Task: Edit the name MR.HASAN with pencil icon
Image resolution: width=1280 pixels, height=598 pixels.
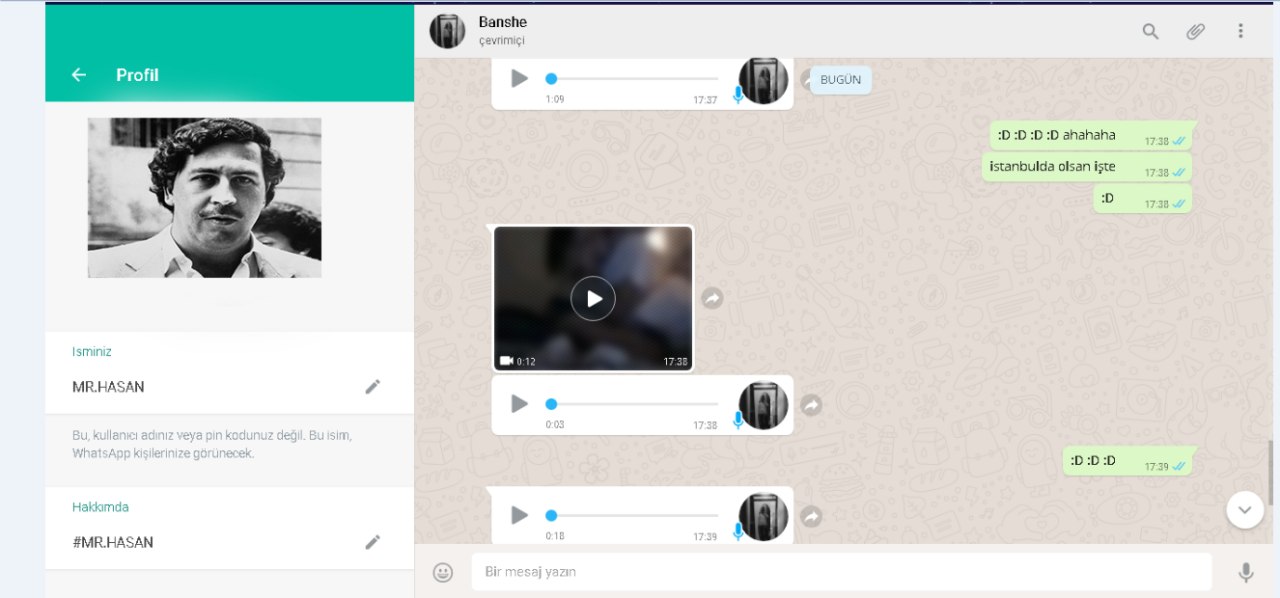Action: (x=373, y=387)
